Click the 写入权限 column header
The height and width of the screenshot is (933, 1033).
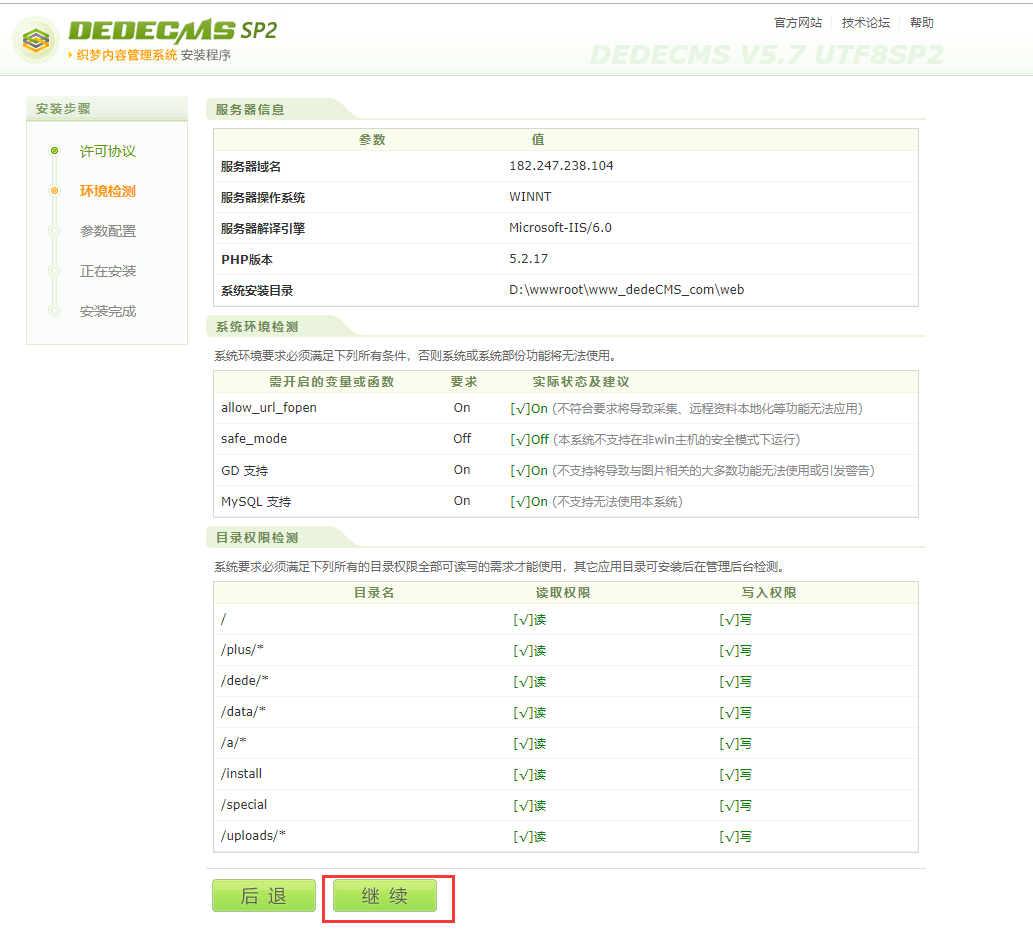769,593
